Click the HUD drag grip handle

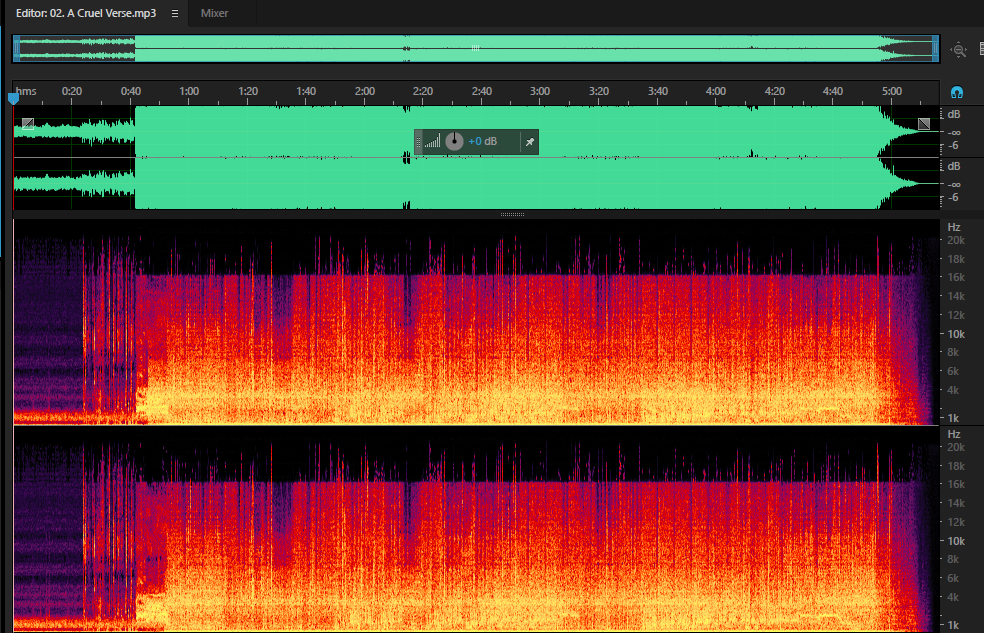point(419,142)
